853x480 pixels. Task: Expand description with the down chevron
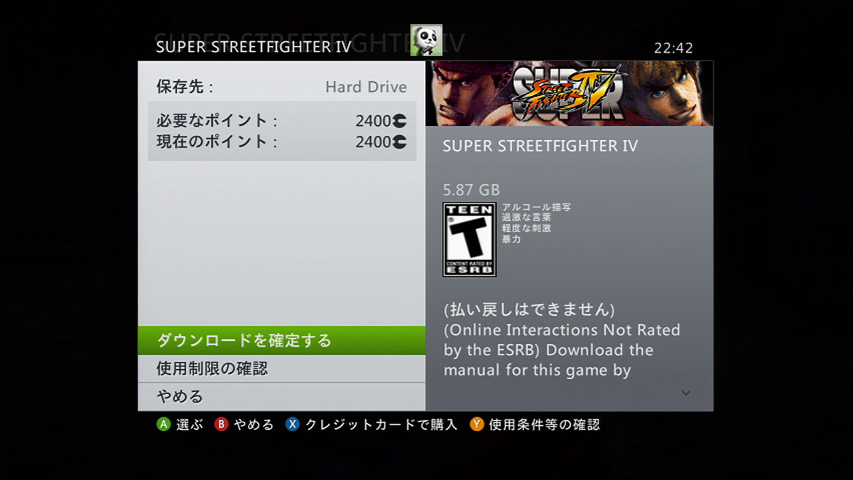686,393
